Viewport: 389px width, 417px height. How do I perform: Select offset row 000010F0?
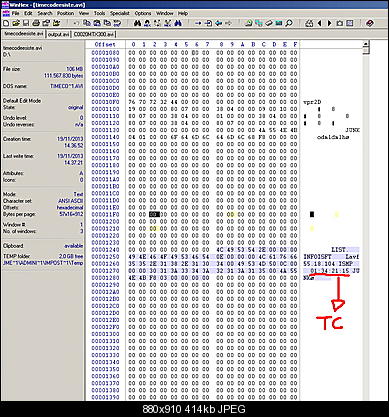coord(105,102)
